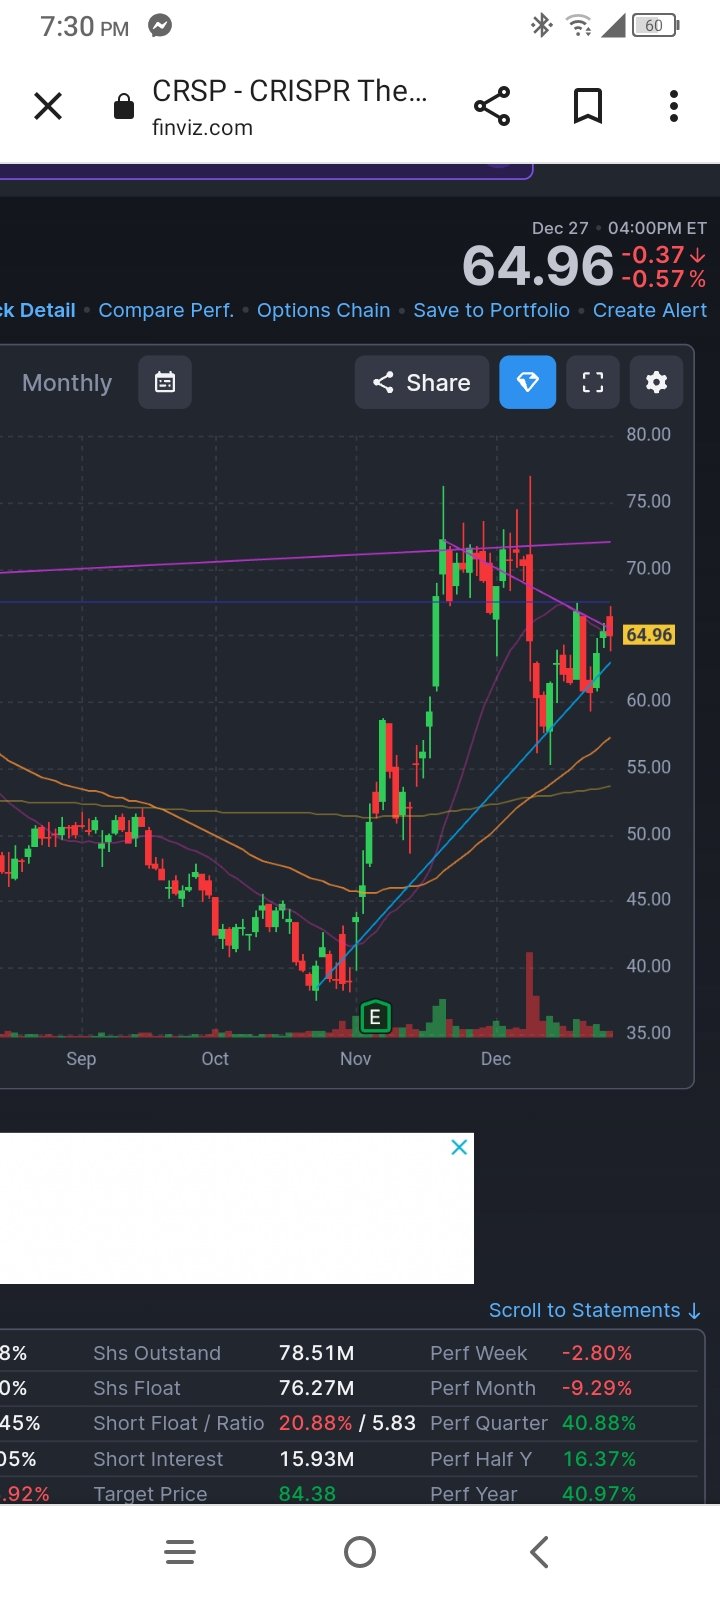This screenshot has width=720, height=1600.
Task: Click Scroll to Statements link
Action: pos(595,1310)
